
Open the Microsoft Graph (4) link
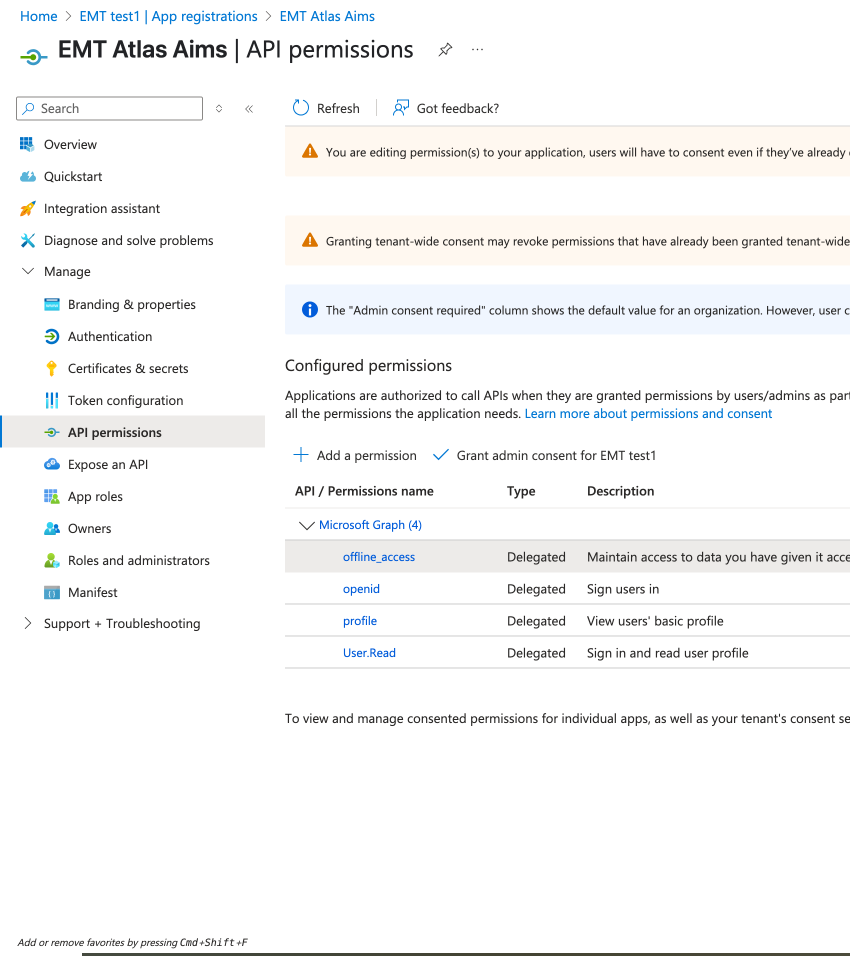click(370, 525)
